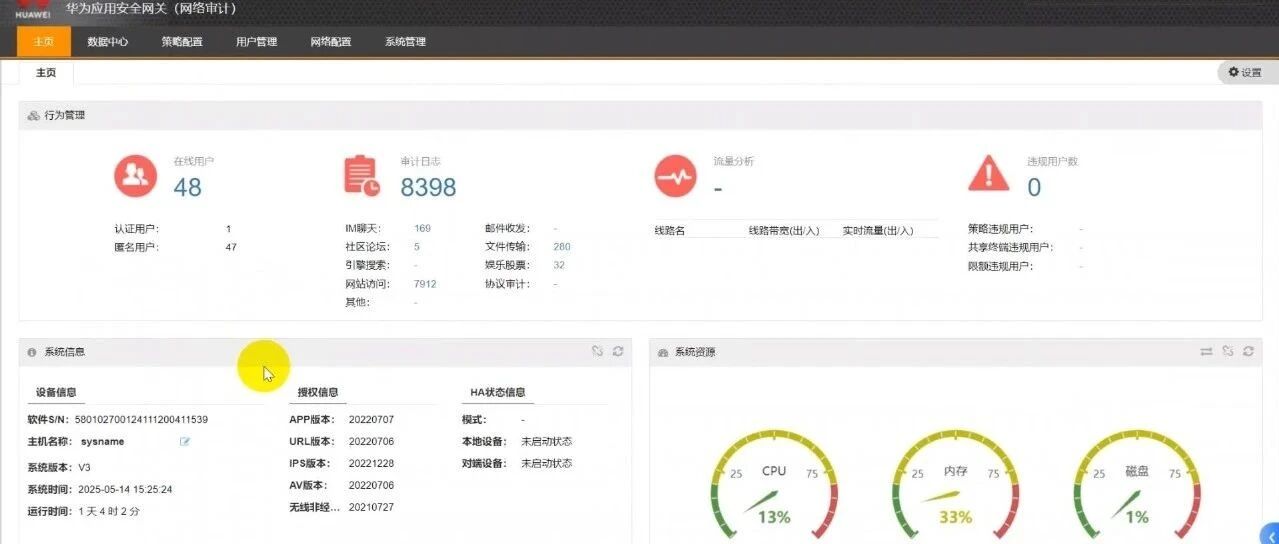Click the 本地设备 未启动状态 value
The height and width of the screenshot is (544, 1279).
[x=546, y=441]
